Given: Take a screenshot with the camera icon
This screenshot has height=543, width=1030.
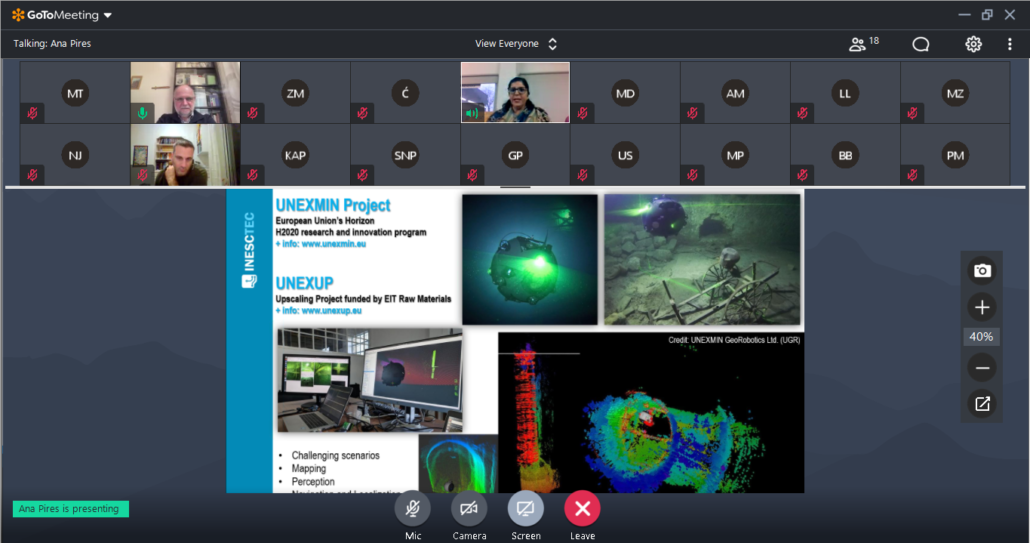Looking at the screenshot, I should coord(981,271).
